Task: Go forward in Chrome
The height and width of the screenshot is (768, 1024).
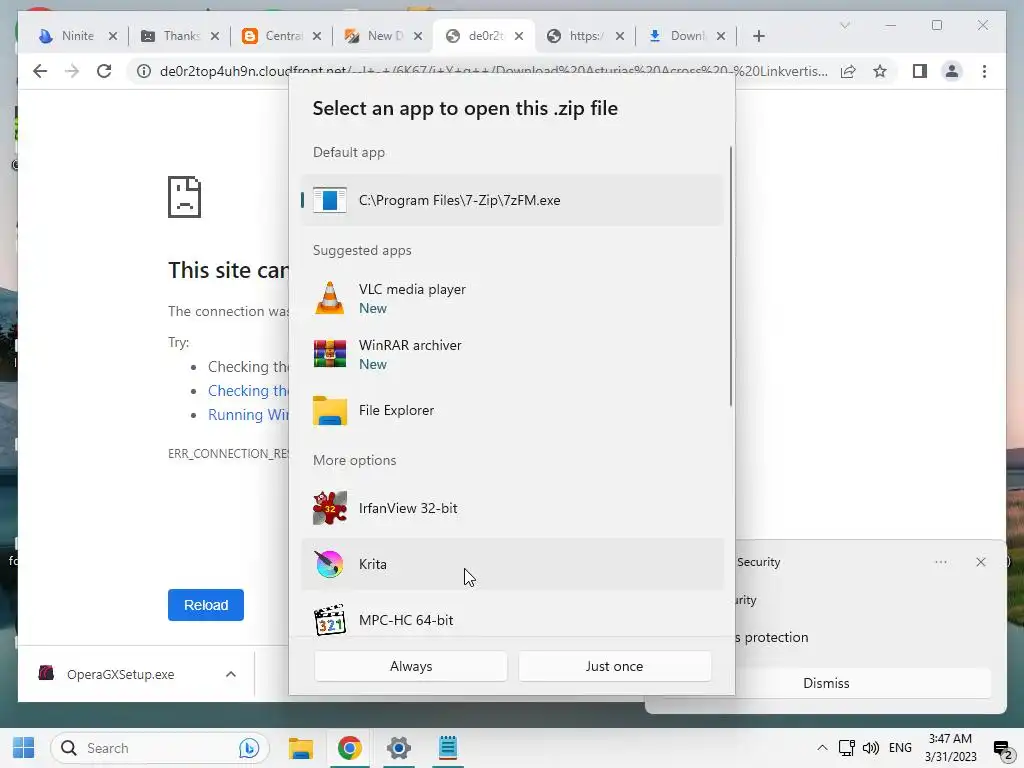Action: tap(72, 71)
